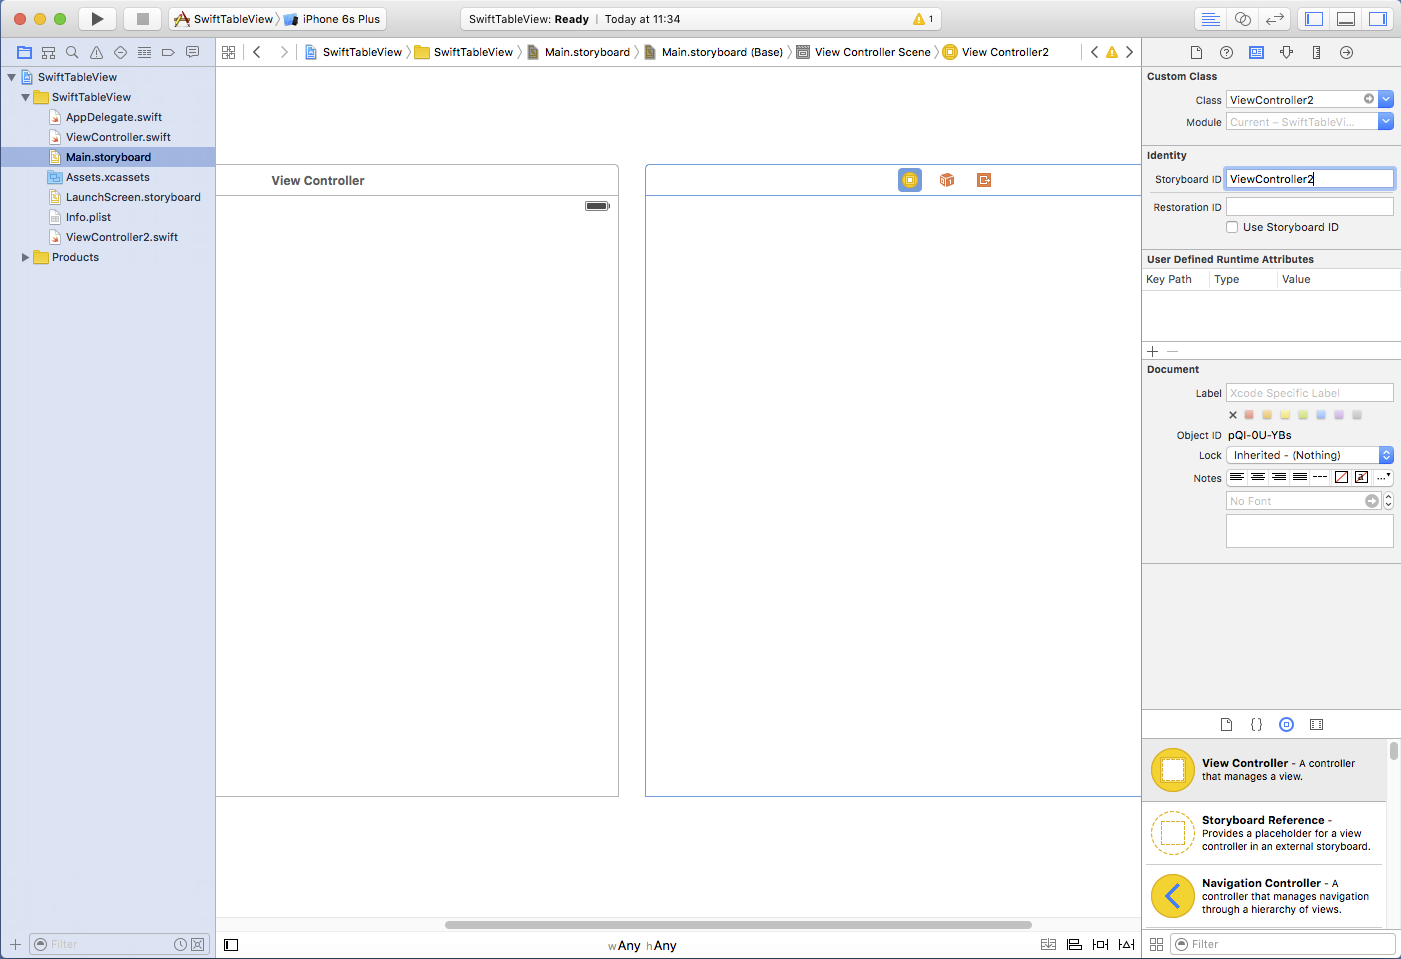Select ViewController2.swift in navigator
Screen dimensions: 1401x959
point(121,237)
